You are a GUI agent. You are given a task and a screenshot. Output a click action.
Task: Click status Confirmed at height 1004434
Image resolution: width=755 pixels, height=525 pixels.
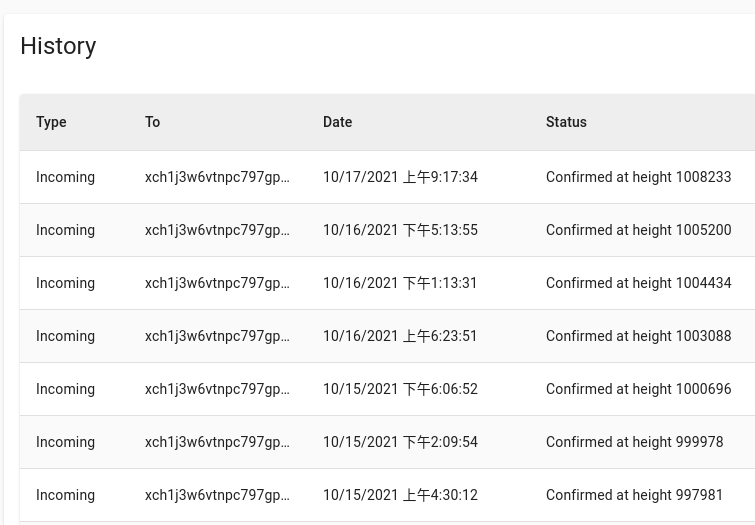(x=638, y=283)
